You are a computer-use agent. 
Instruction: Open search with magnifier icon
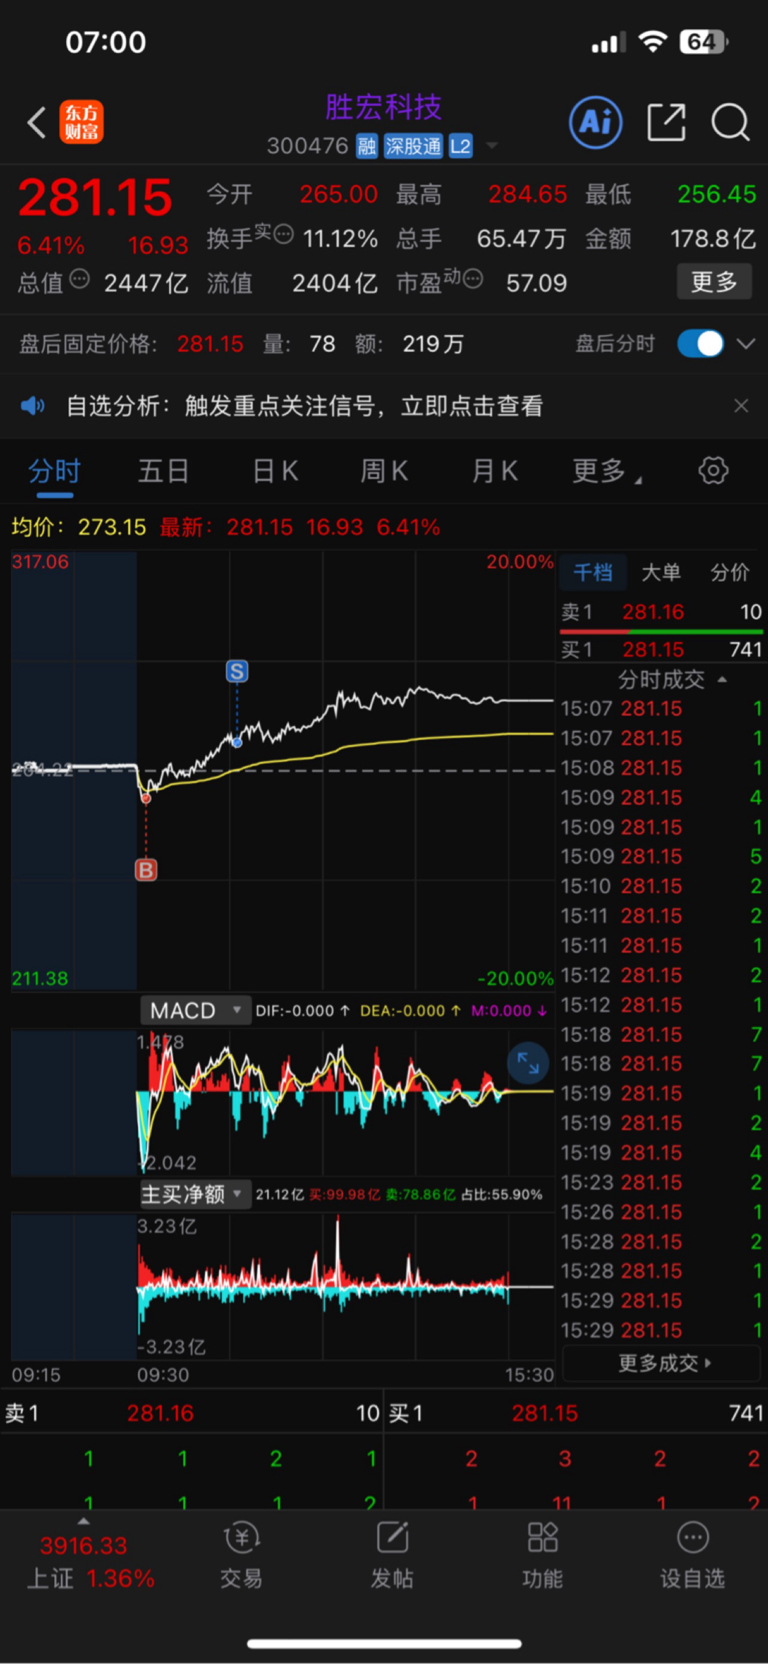tap(730, 122)
